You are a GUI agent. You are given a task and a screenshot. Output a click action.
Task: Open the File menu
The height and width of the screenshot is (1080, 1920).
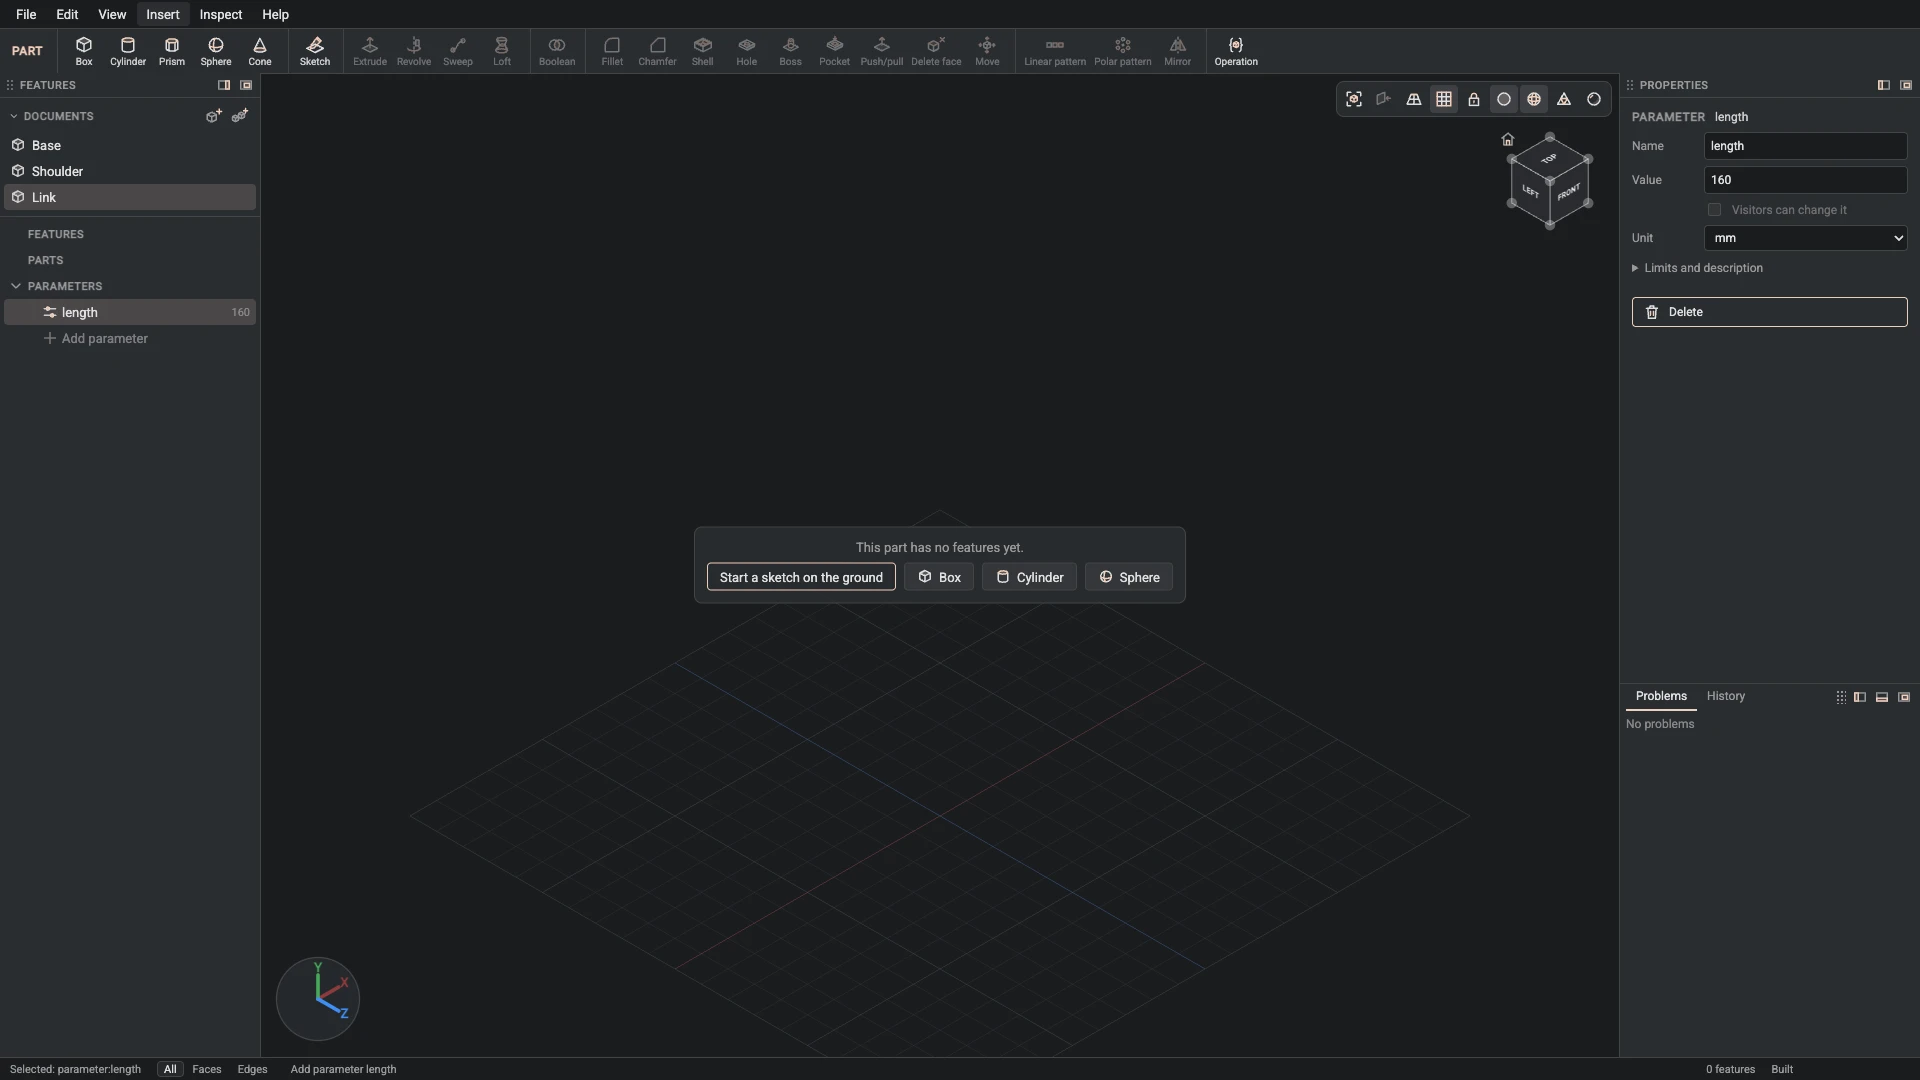point(26,14)
